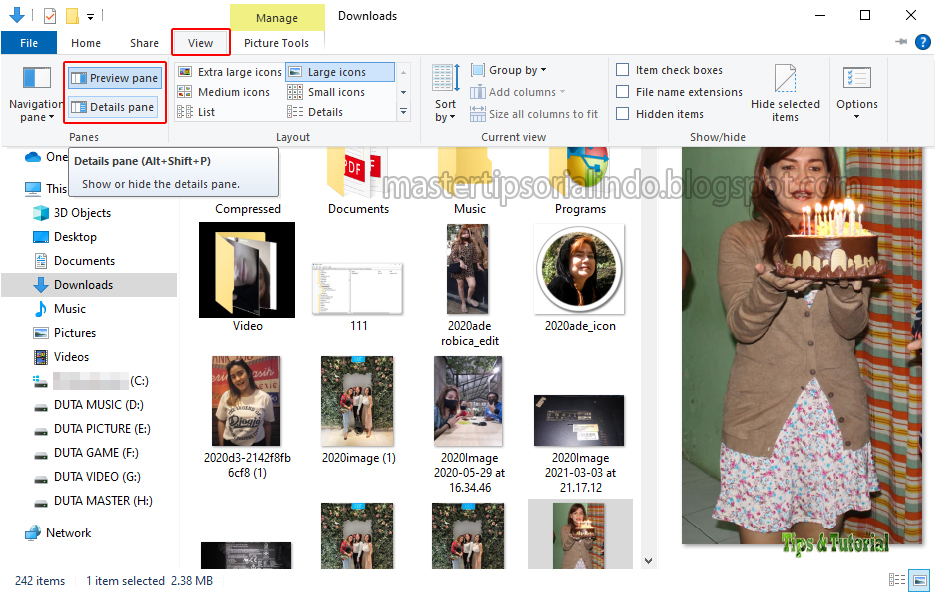Open the Picture Tools Manage tab
The image size is (935, 593).
277,17
